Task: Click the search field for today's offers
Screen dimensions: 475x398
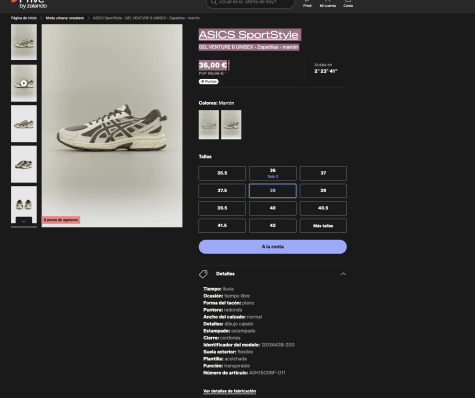Action: 250,3
